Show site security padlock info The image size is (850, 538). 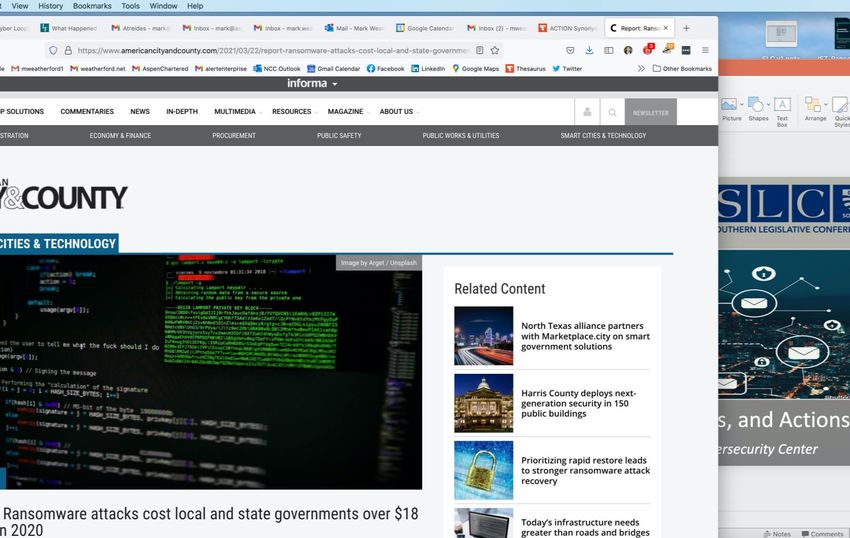68,50
